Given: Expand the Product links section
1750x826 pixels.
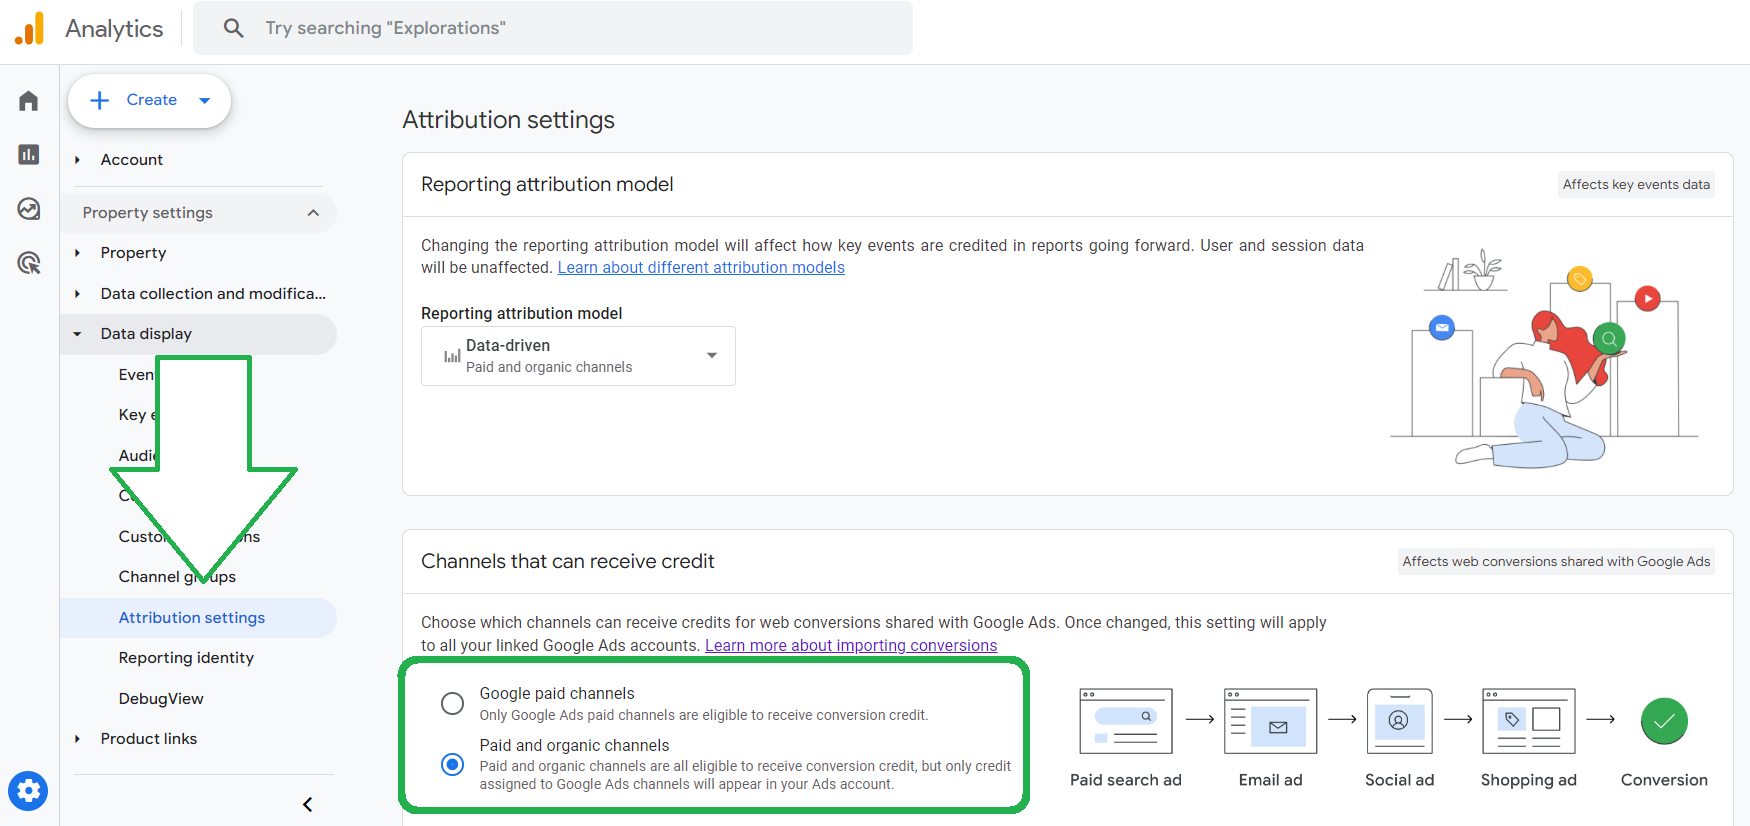Looking at the screenshot, I should (77, 739).
